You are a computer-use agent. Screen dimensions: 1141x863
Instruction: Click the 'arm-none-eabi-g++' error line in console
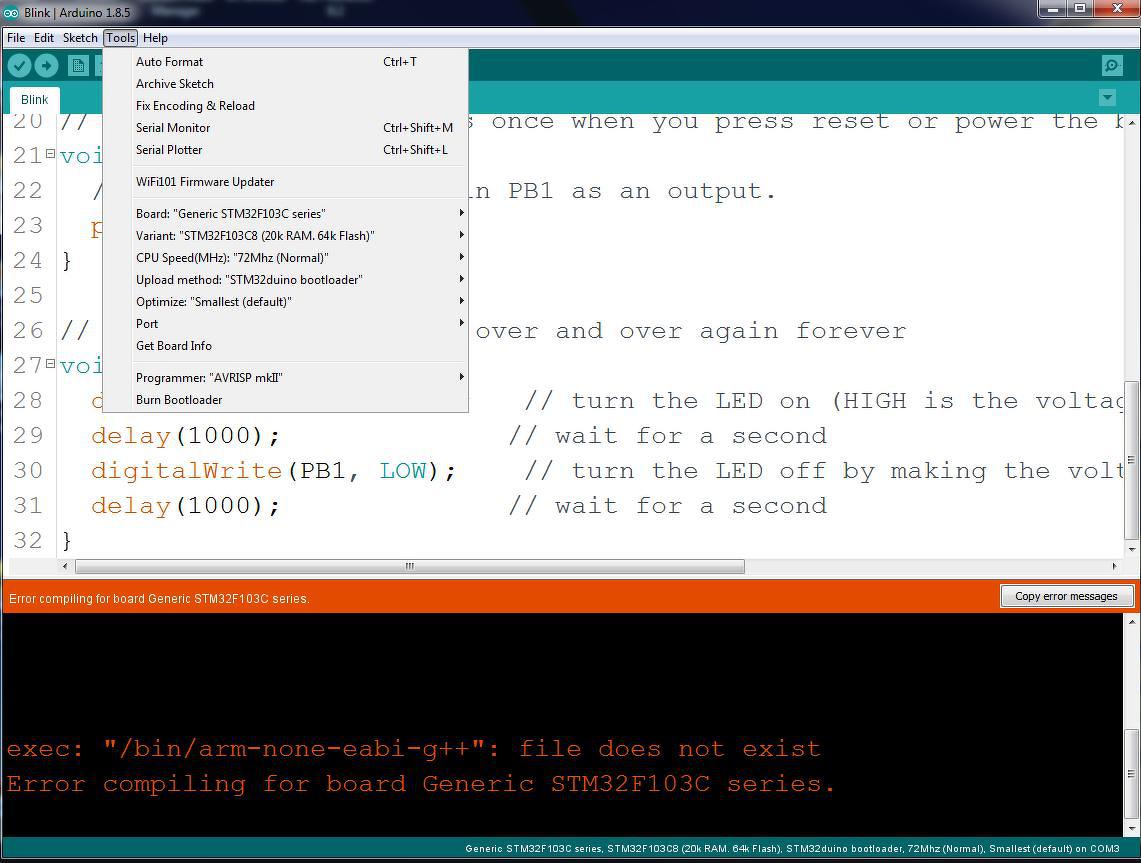pyautogui.click(x=413, y=749)
